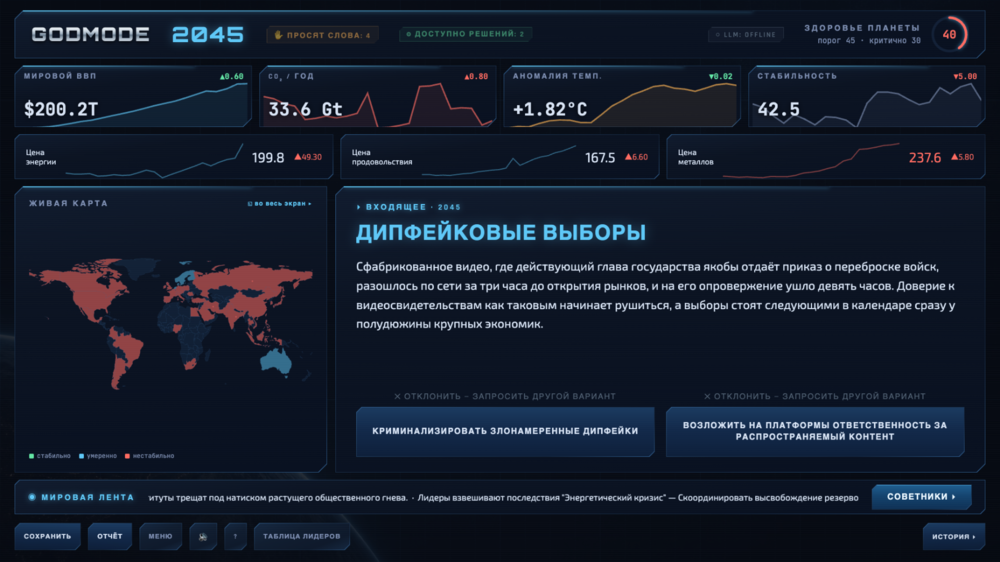Choose Возложить на платформы ответственность за контент

tap(815, 431)
